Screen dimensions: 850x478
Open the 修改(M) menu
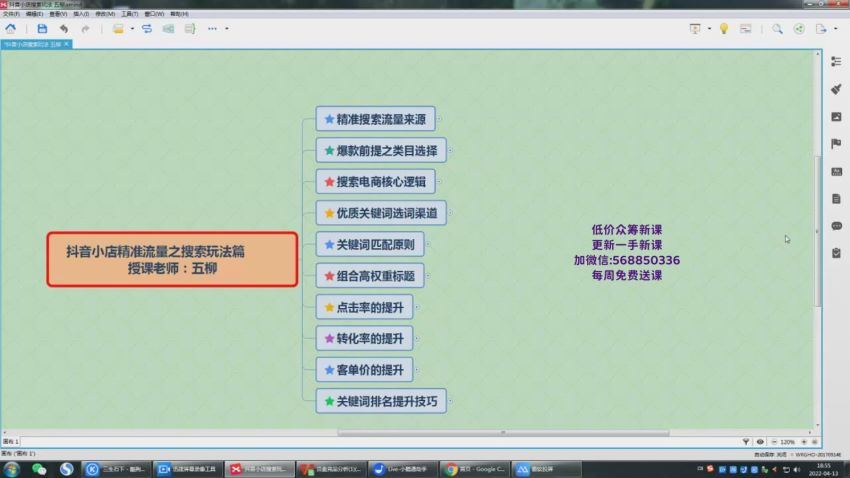[105, 14]
